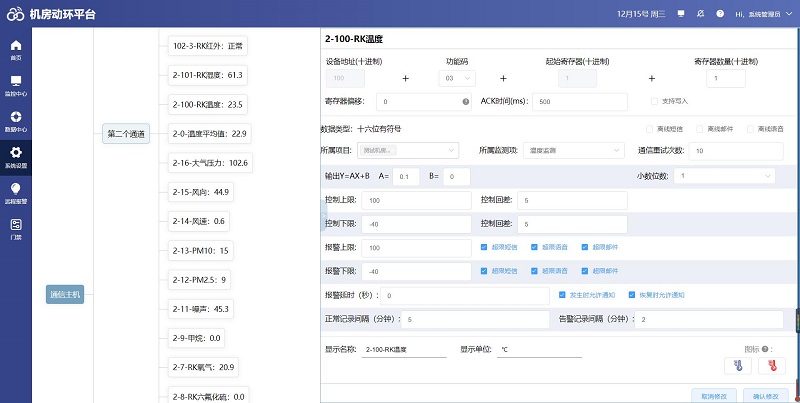The width and height of the screenshot is (800, 403).
Task: Toggle 超限短信 checkbox for 报警上限
Action: pyautogui.click(x=484, y=247)
